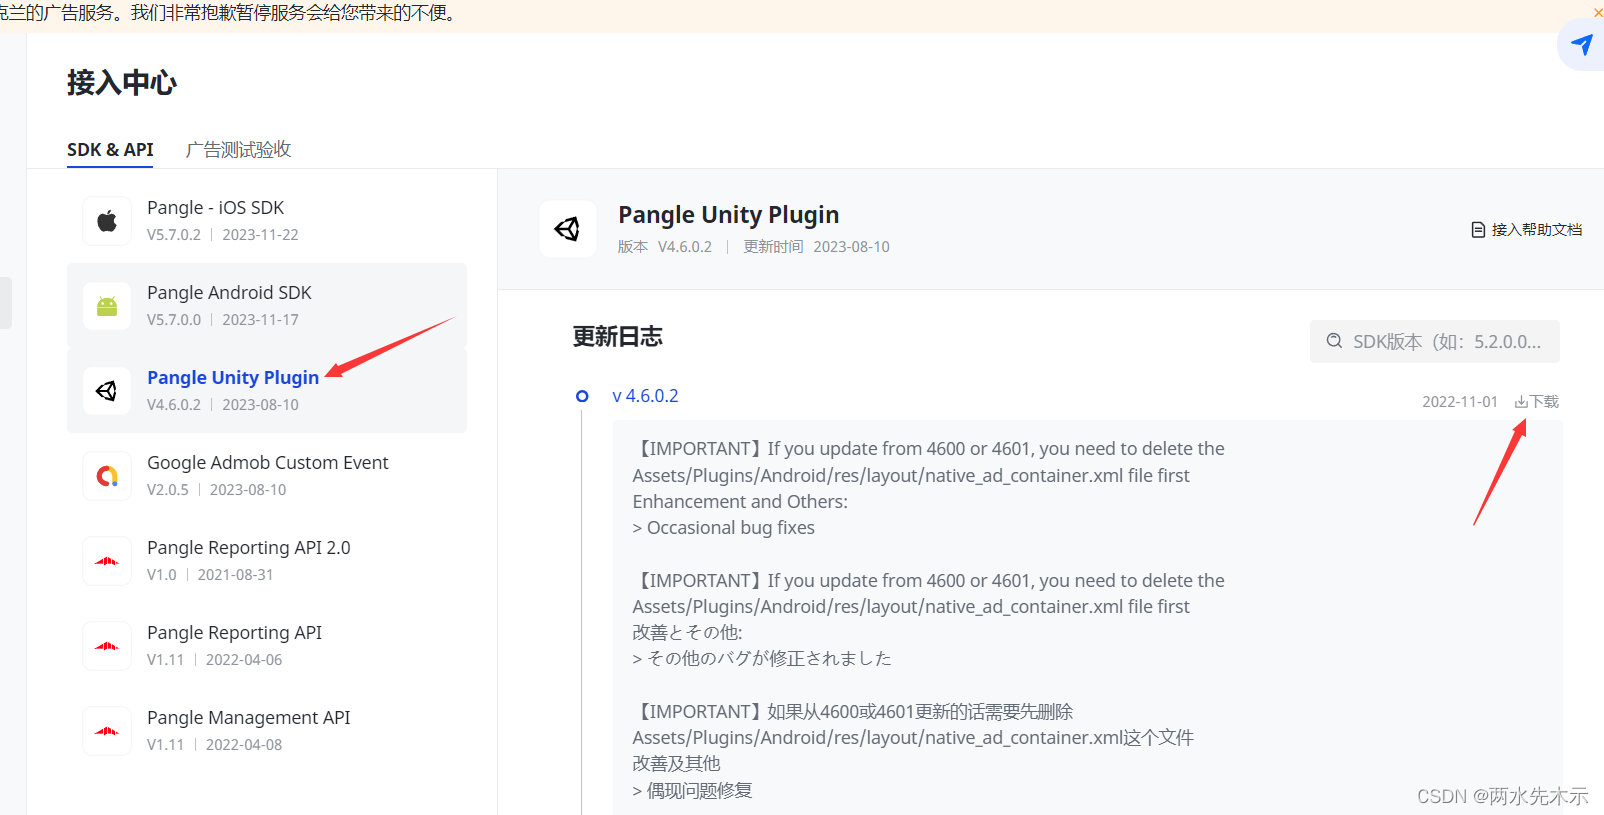Click Reporting API 2.0 date 2021-08-31

tap(235, 575)
